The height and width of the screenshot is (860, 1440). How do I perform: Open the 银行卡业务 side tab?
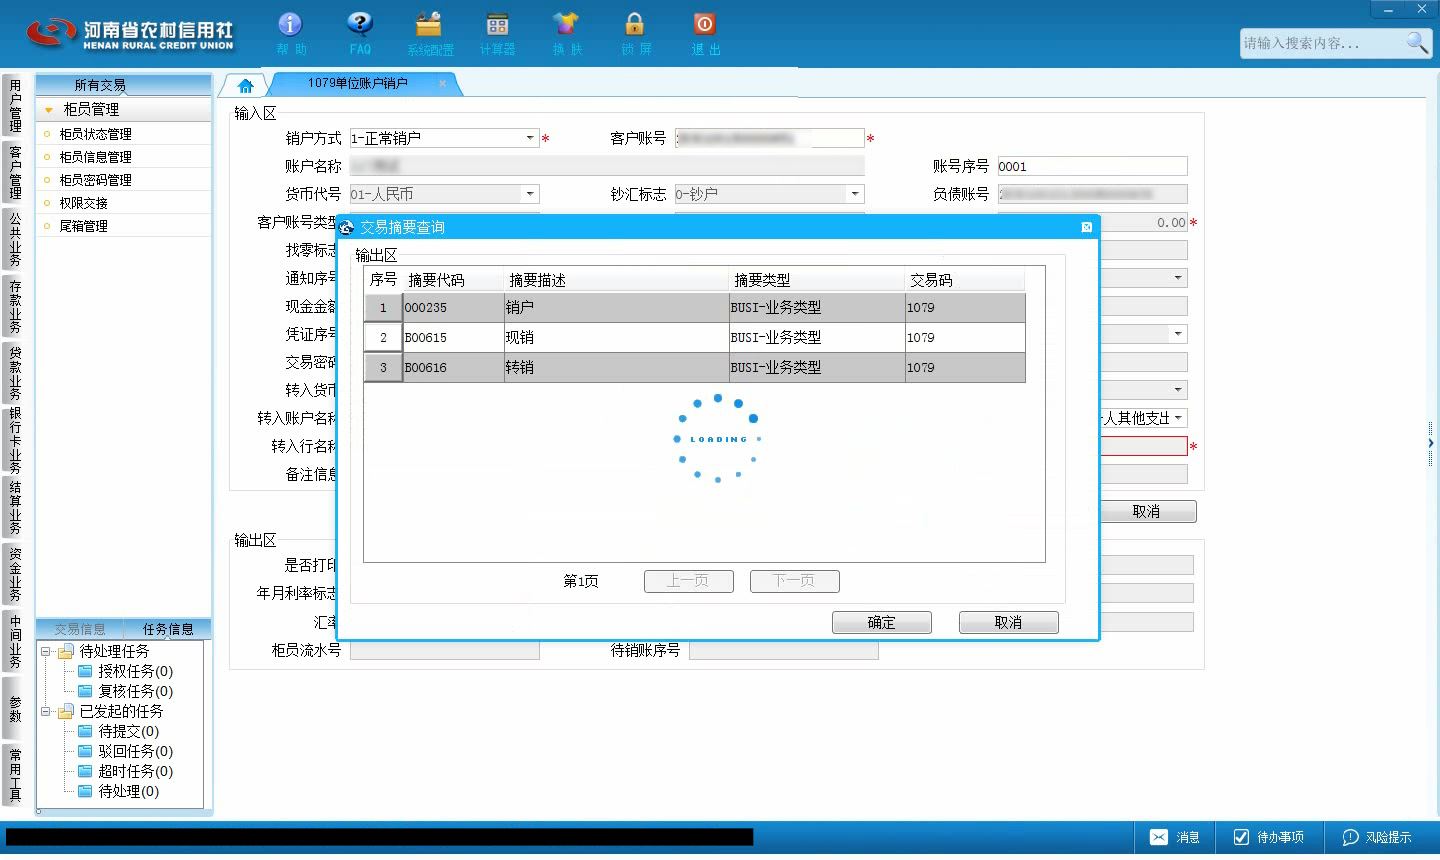(14, 440)
